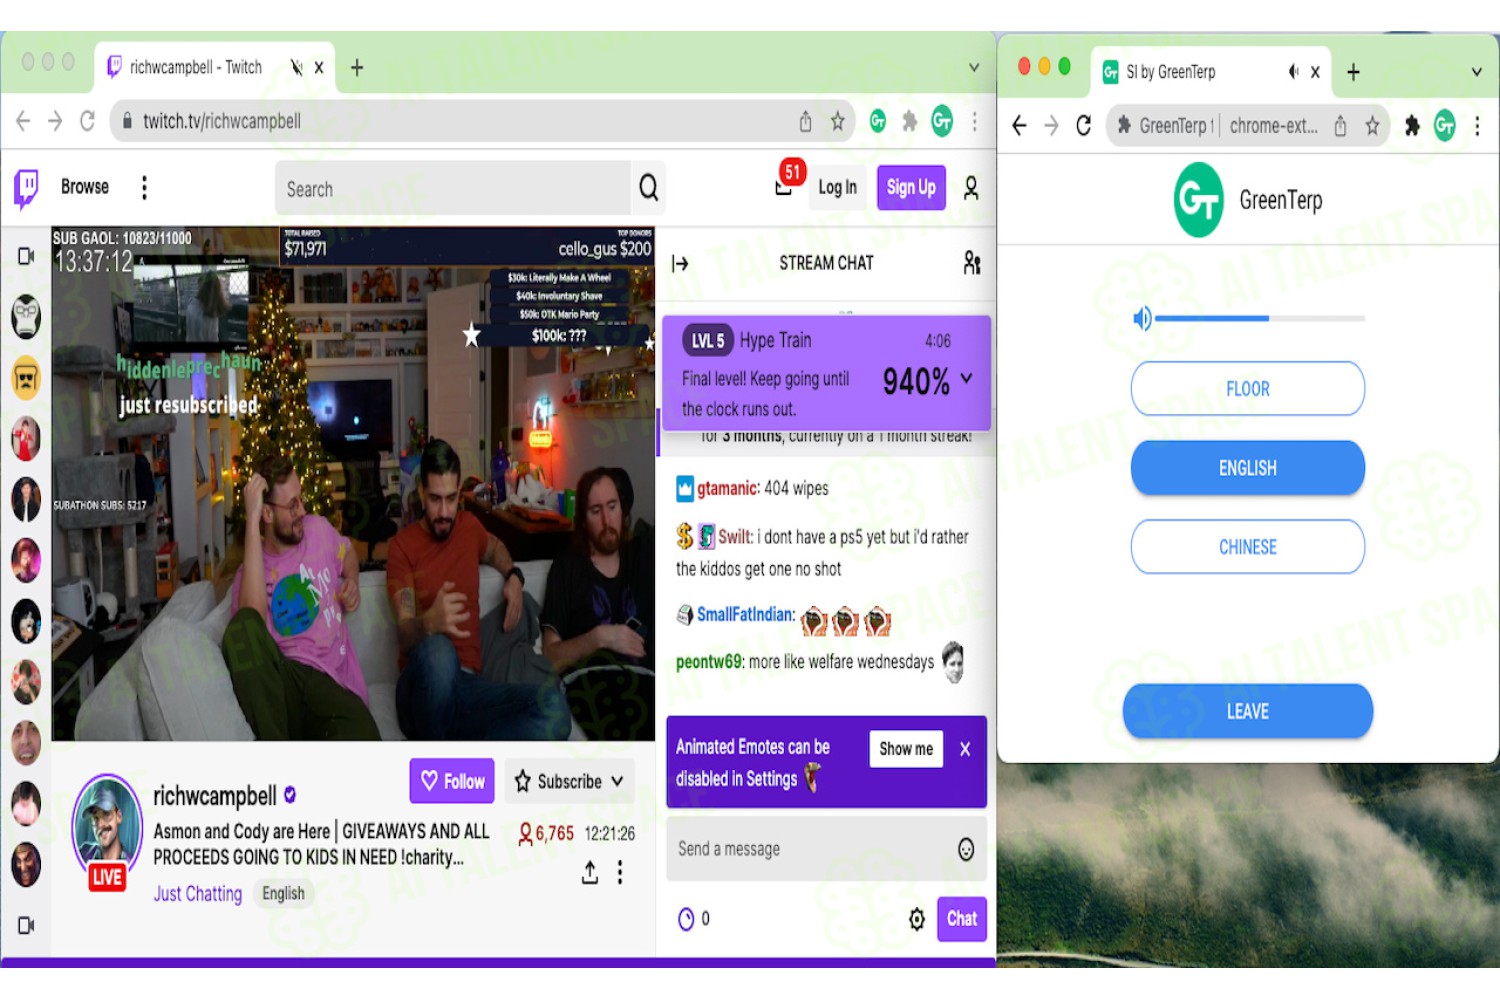Expand the Hype Train 940% chevron
1500x1000 pixels.
[967, 379]
